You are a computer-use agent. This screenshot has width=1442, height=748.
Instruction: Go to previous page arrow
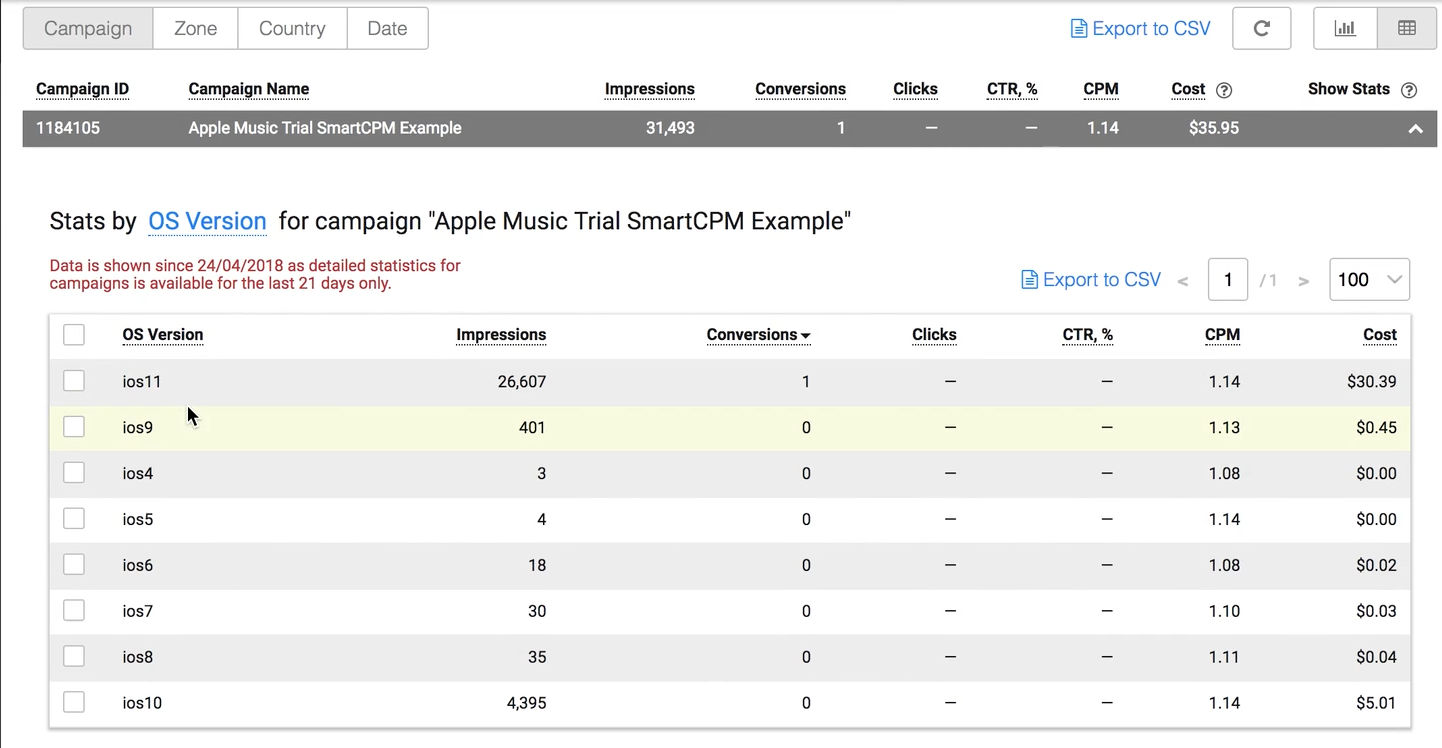[1183, 281]
